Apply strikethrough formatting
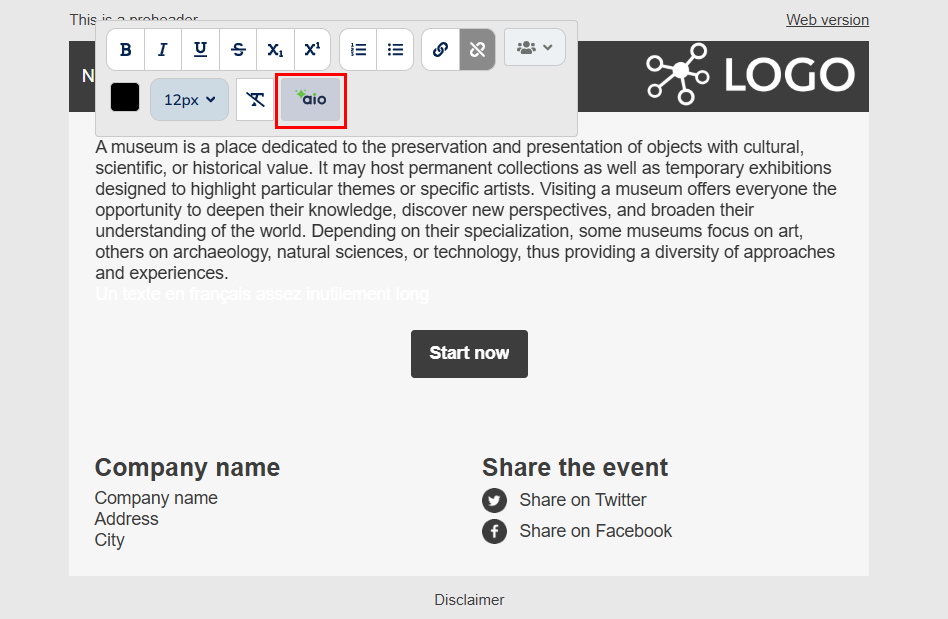948x619 pixels. point(238,50)
